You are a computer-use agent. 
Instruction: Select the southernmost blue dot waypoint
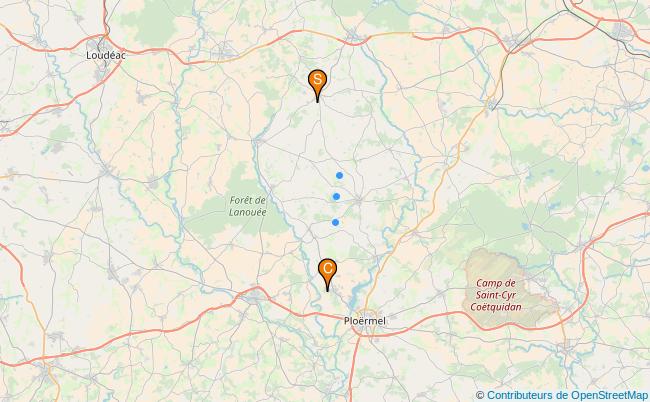coord(335,223)
